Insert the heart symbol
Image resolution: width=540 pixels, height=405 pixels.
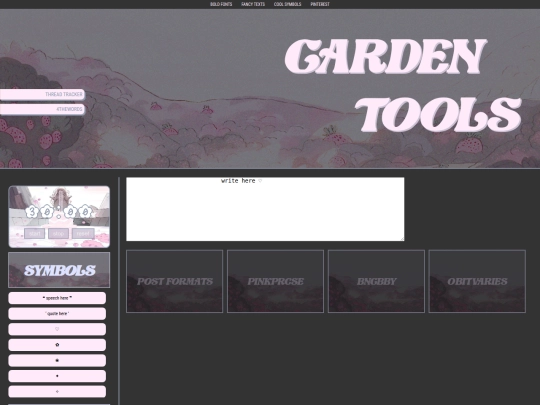57,329
